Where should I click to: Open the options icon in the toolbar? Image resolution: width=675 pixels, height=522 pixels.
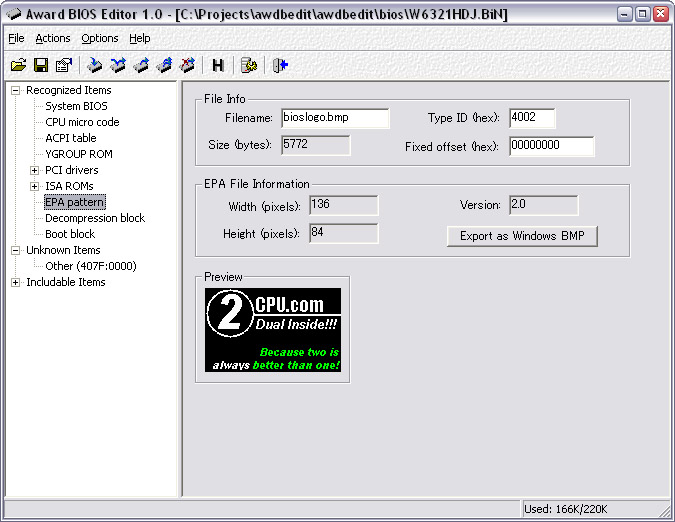pos(250,66)
